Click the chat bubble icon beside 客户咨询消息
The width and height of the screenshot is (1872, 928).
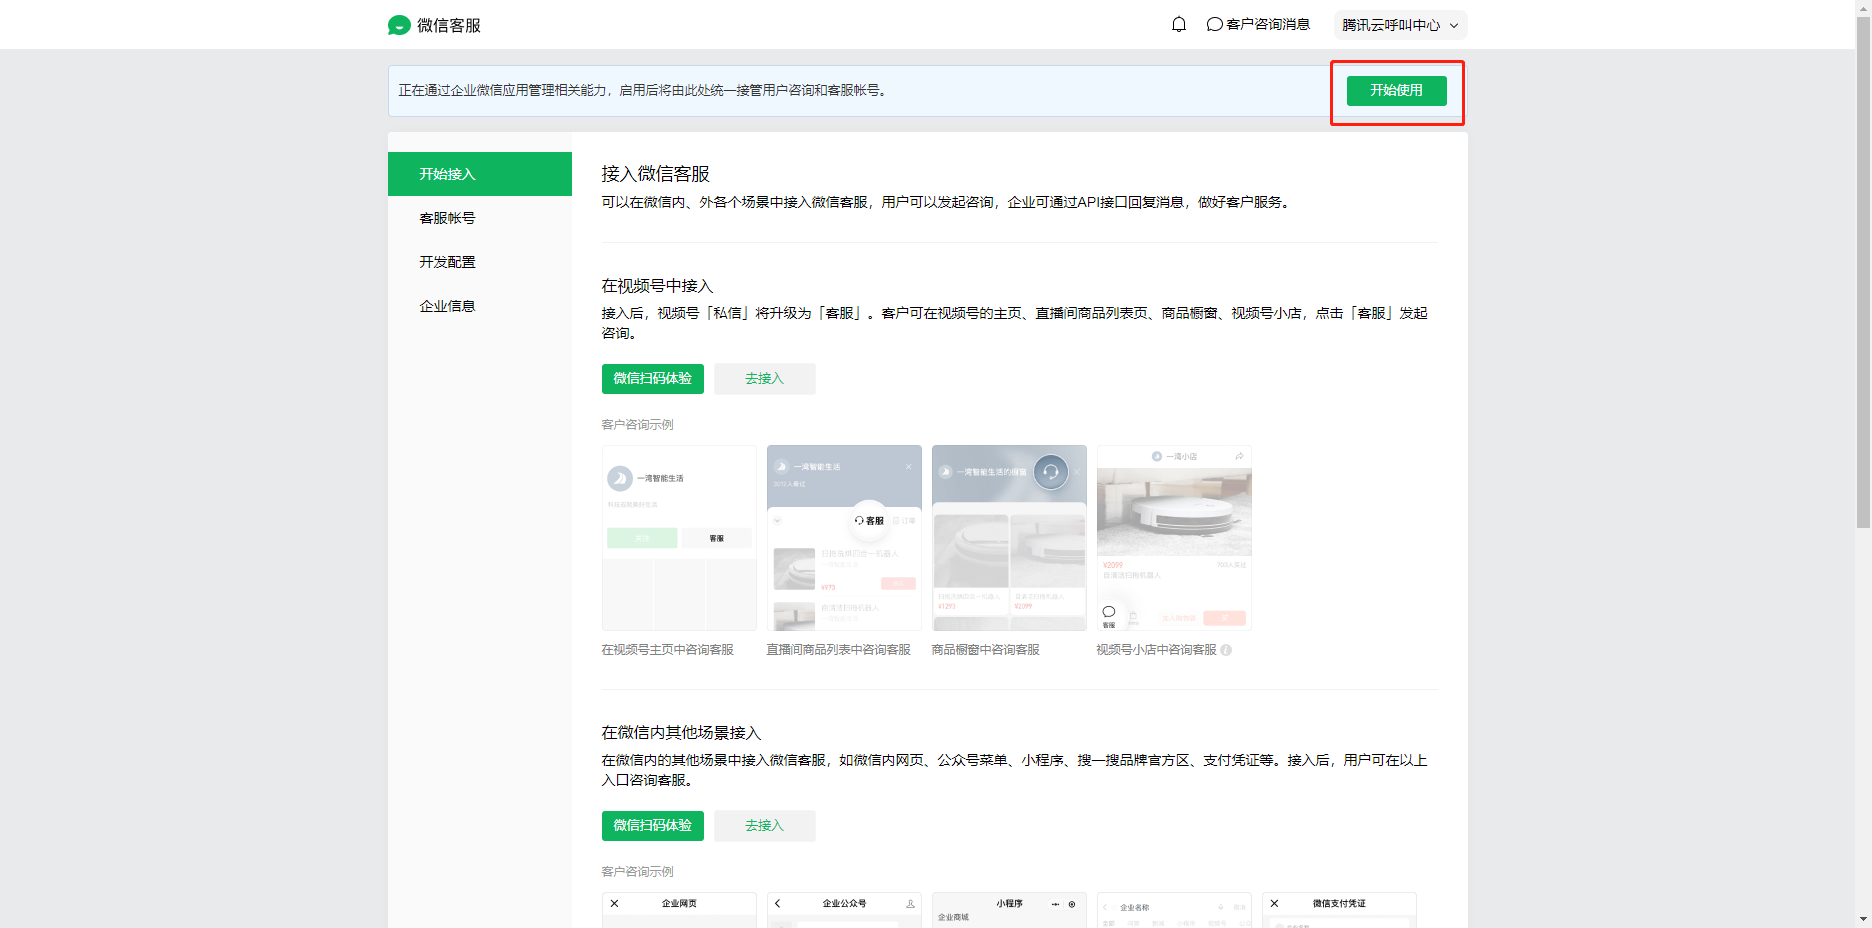tap(1215, 24)
